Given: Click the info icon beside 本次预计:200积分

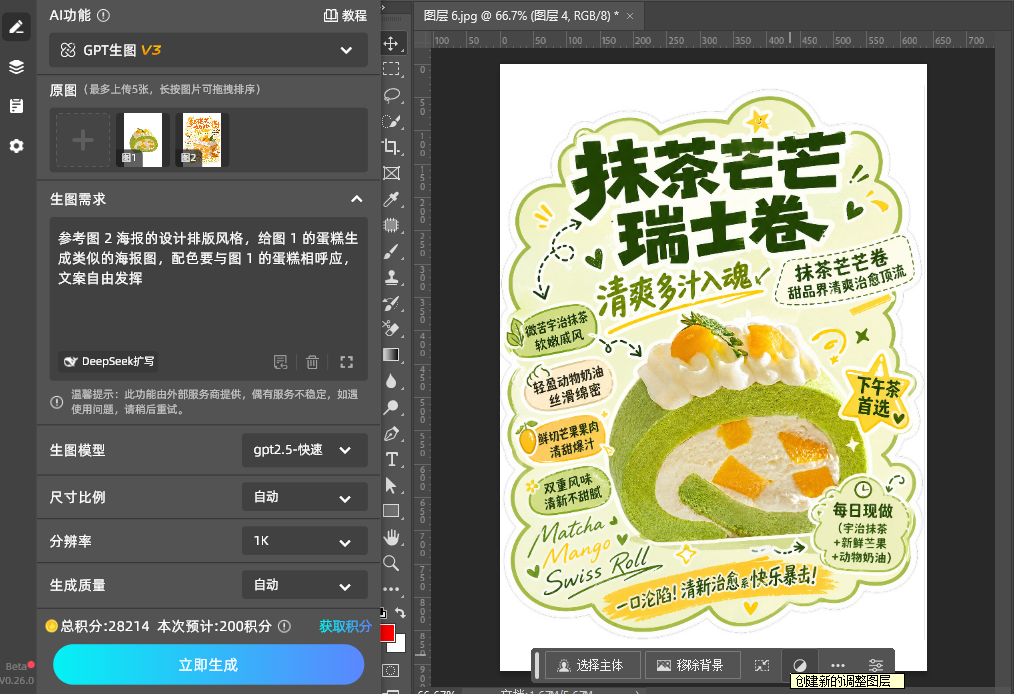Looking at the screenshot, I should click(284, 626).
